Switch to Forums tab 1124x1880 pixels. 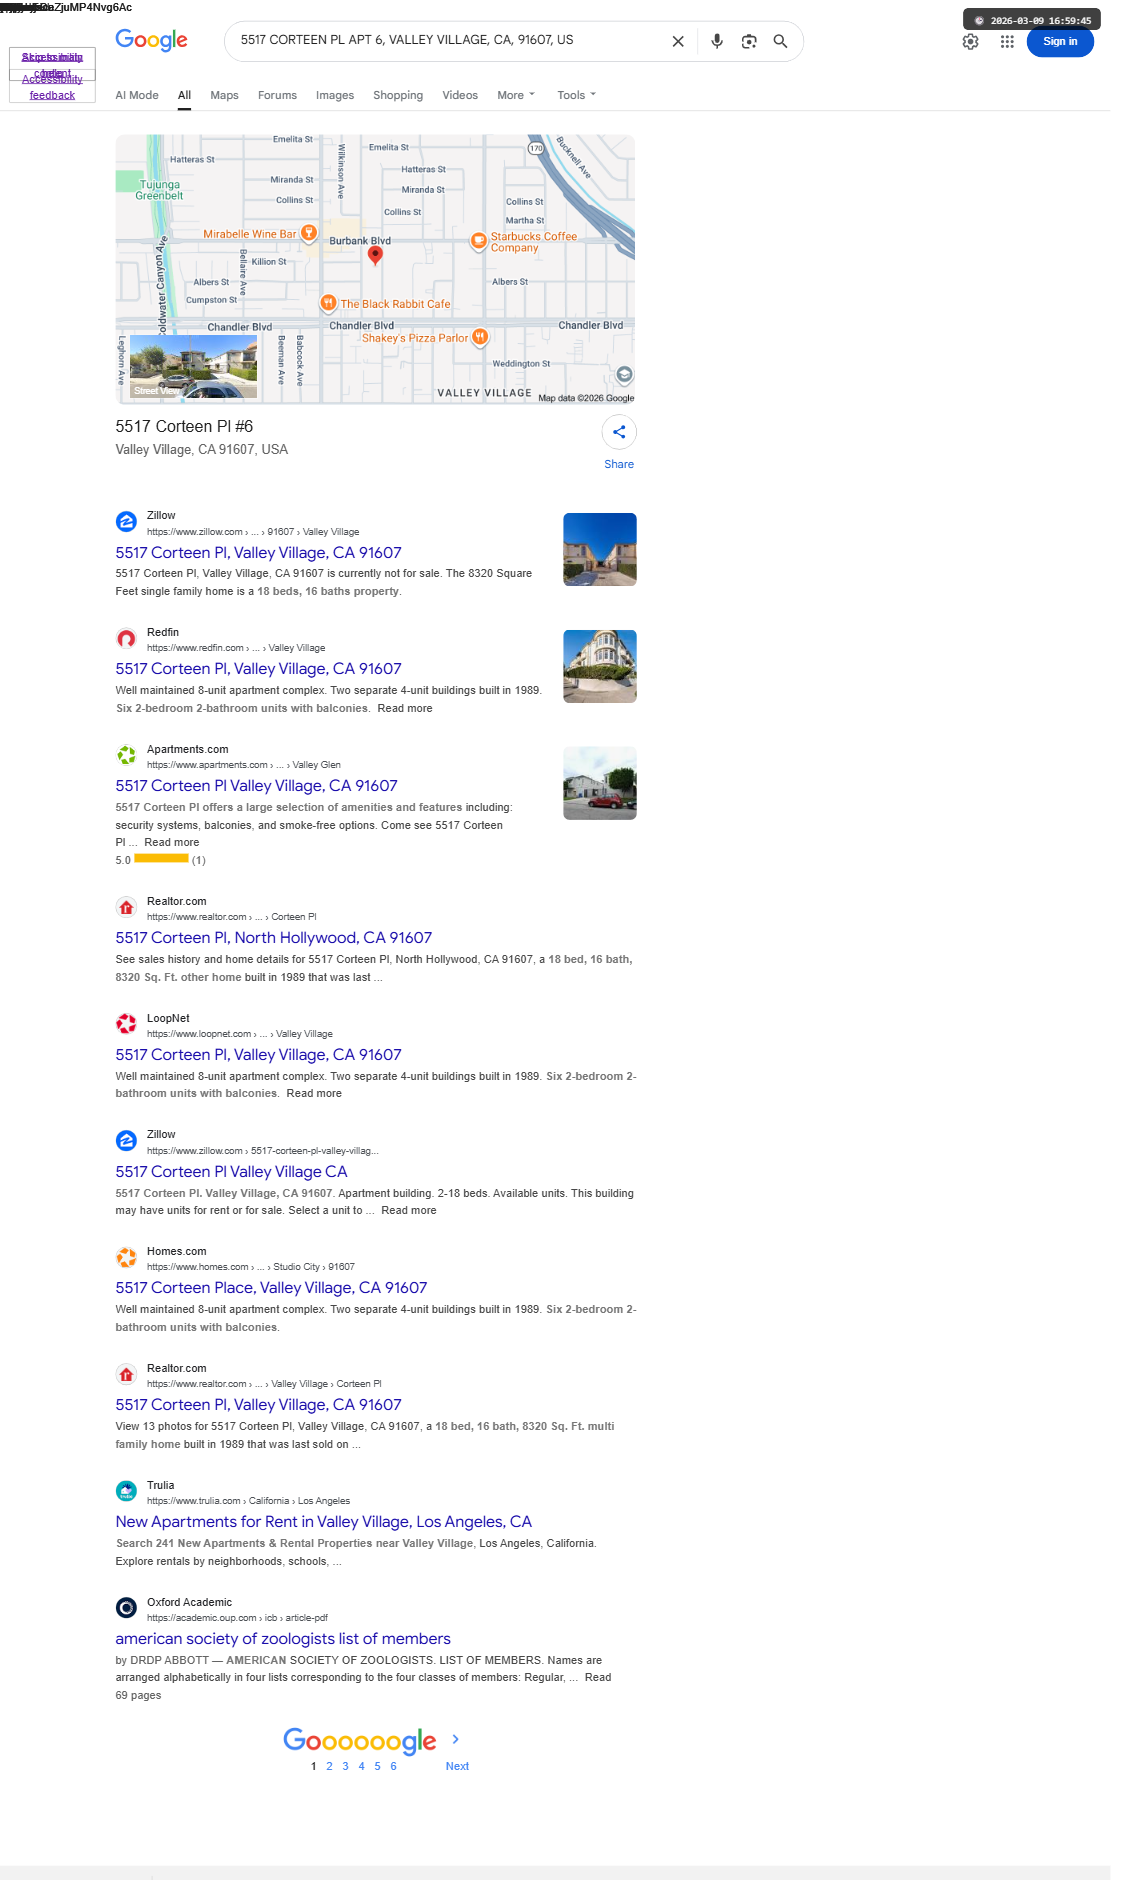277,95
